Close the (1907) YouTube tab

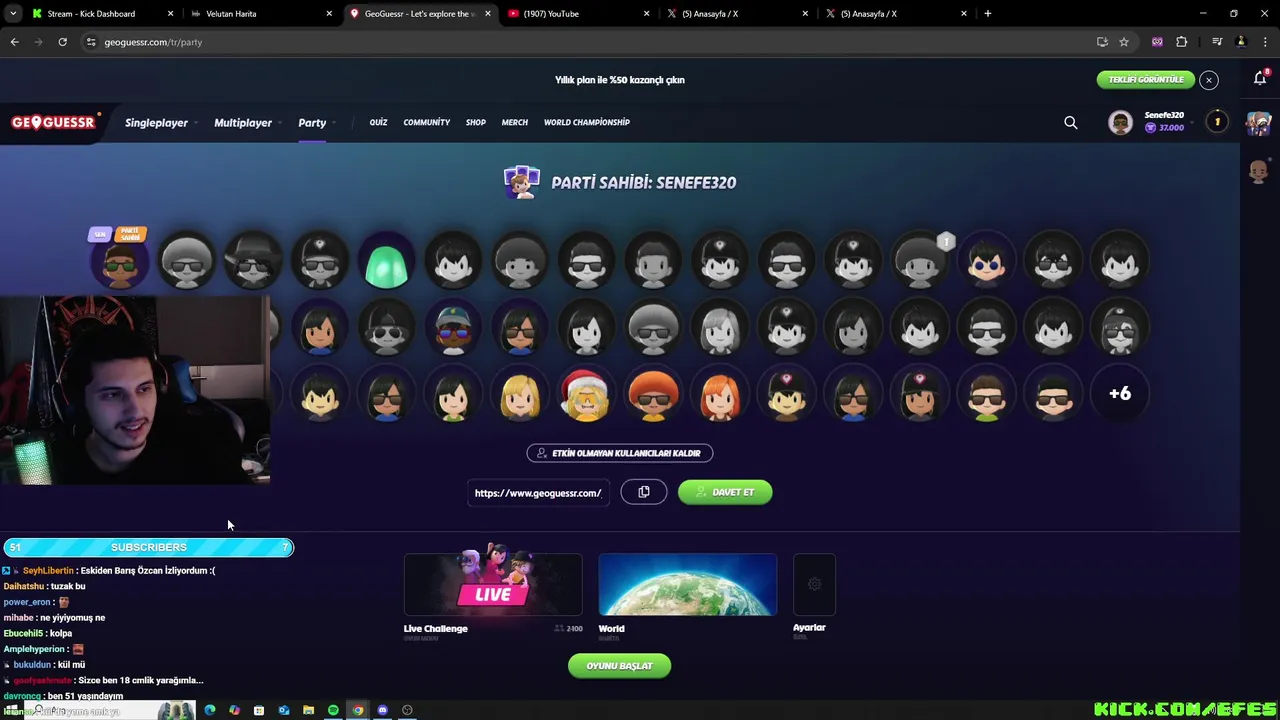646,14
